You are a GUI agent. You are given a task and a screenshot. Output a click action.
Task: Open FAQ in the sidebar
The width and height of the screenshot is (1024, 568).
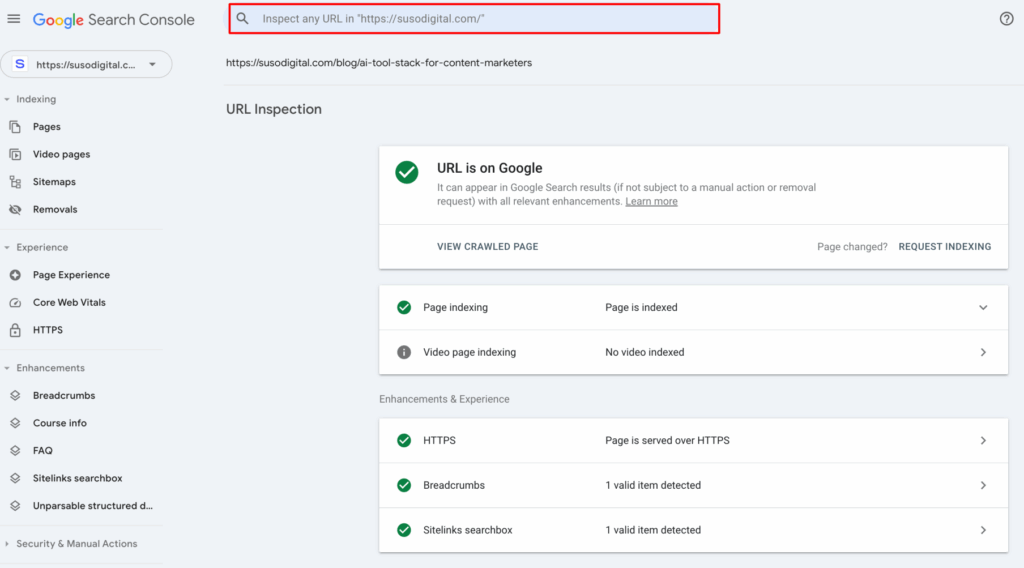point(42,450)
